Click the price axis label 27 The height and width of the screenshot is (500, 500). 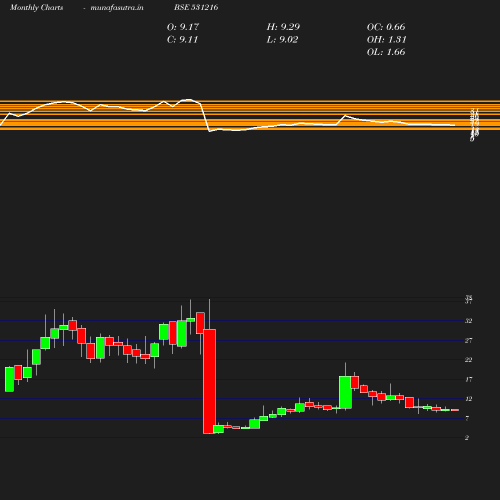468,340
